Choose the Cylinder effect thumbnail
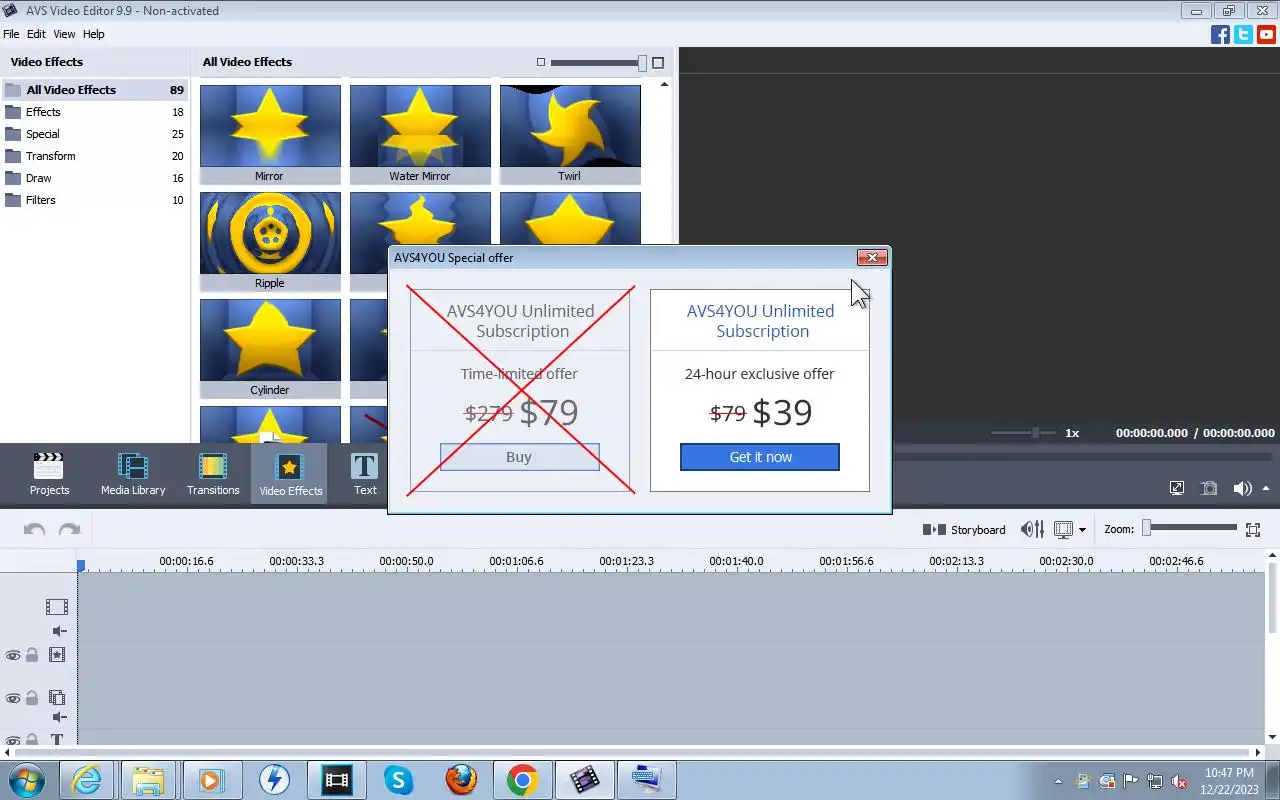The width and height of the screenshot is (1280, 800). click(270, 348)
